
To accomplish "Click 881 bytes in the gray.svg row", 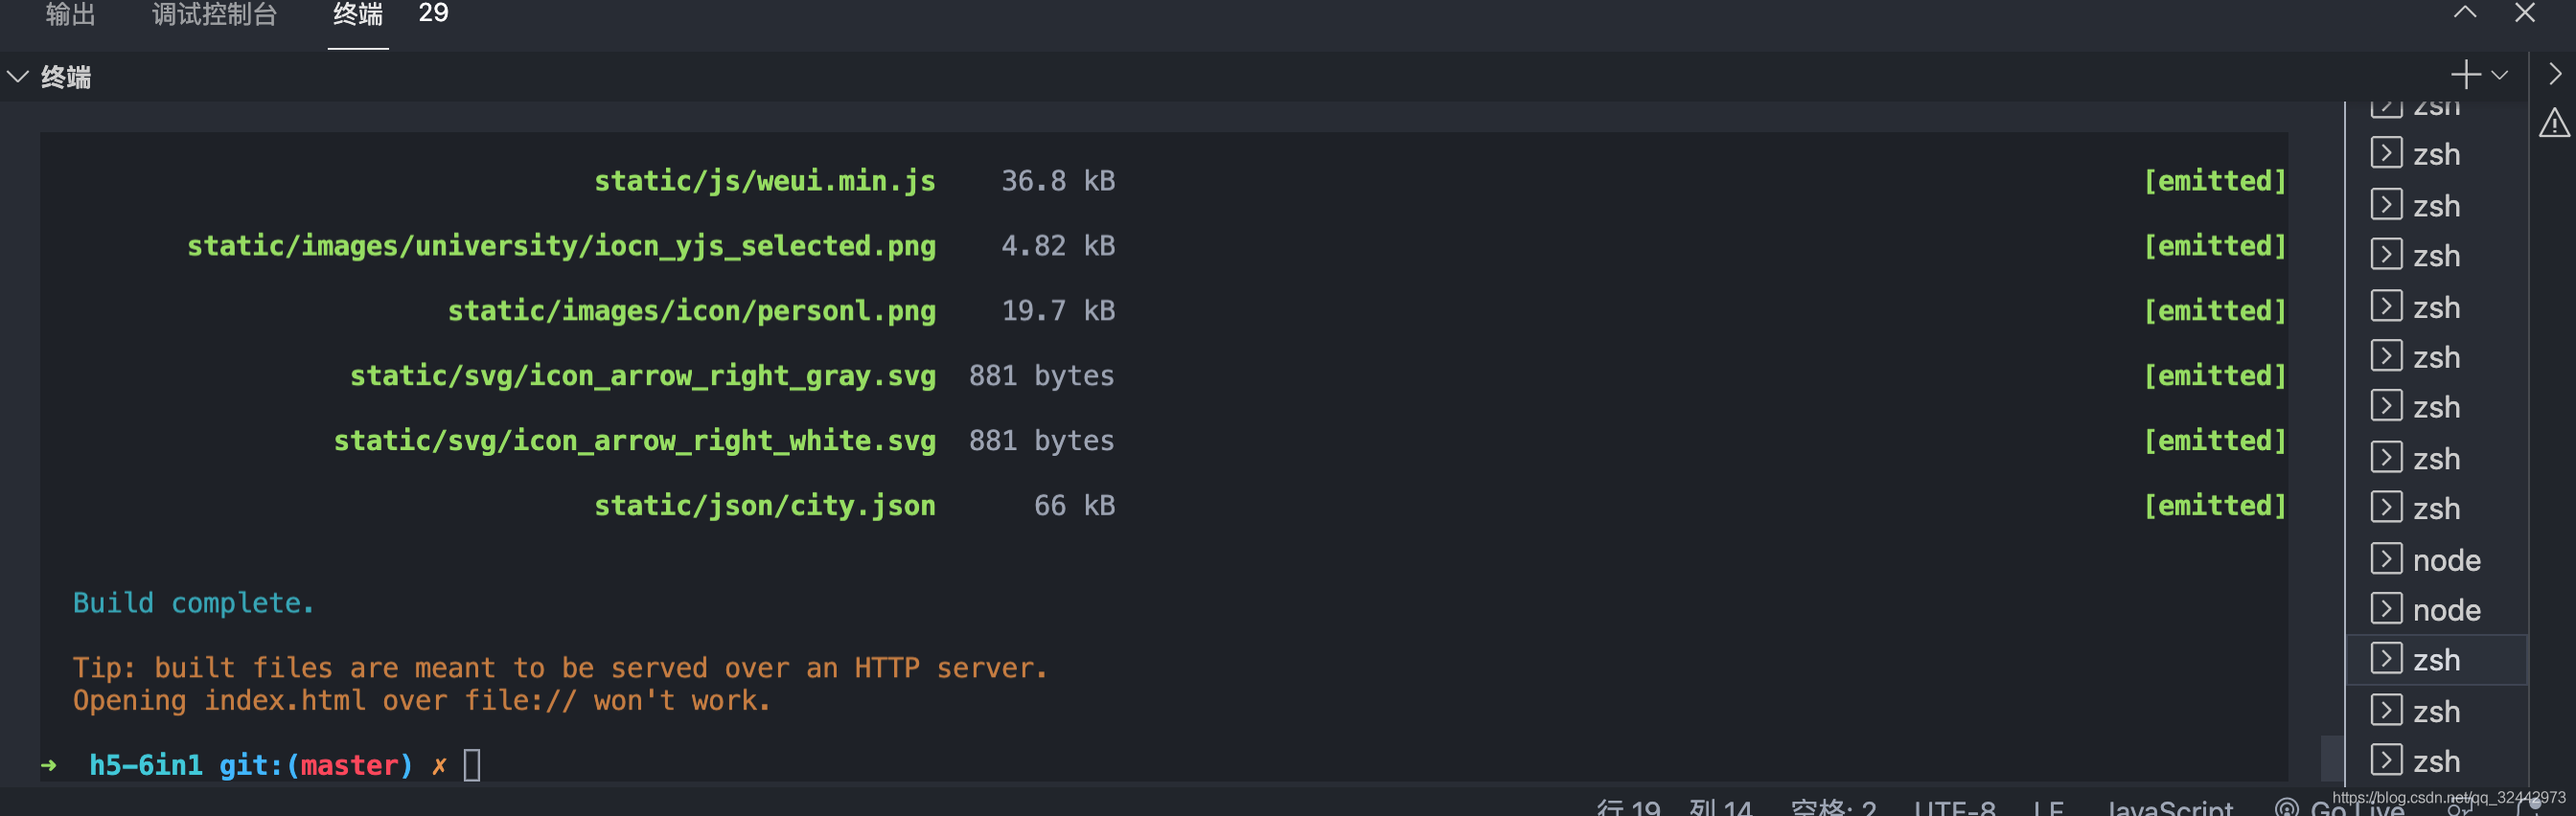I will coord(1041,376).
